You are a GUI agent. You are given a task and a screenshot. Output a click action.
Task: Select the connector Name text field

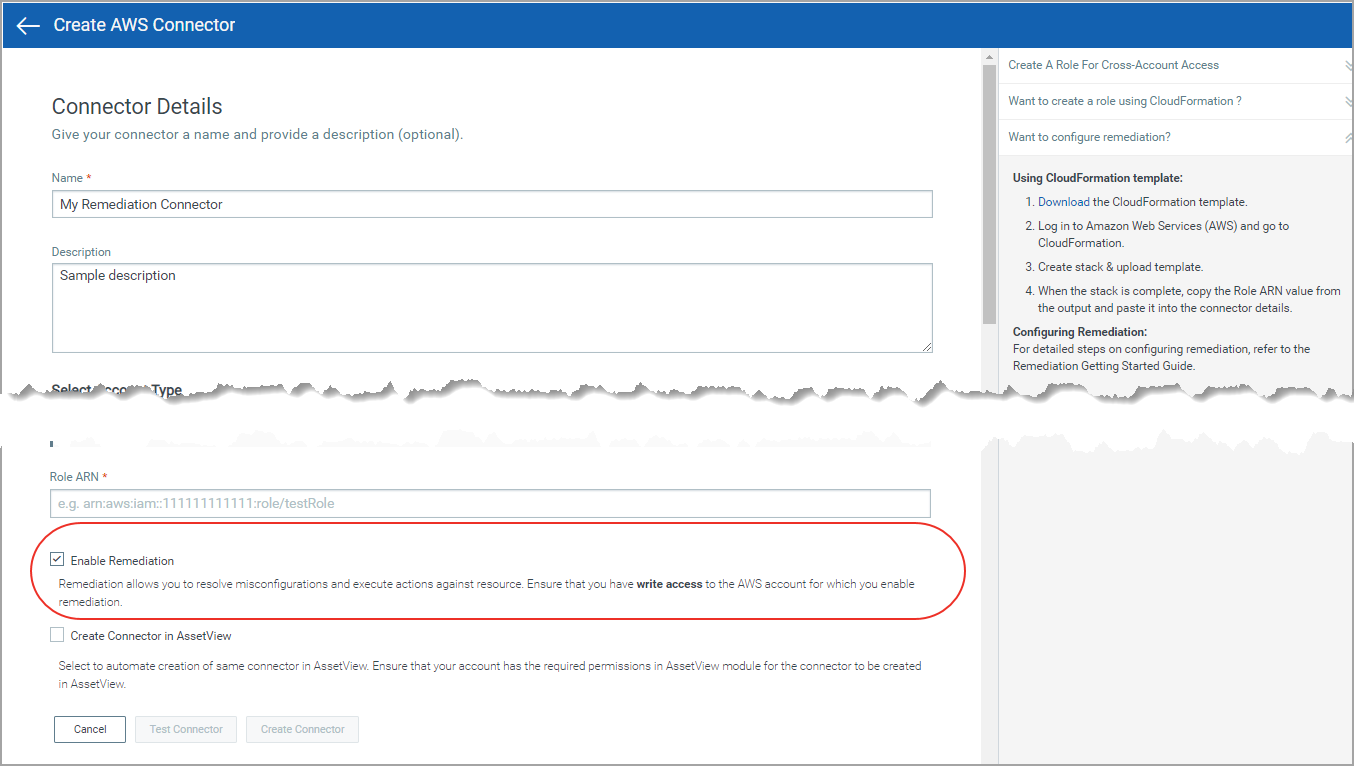(490, 204)
